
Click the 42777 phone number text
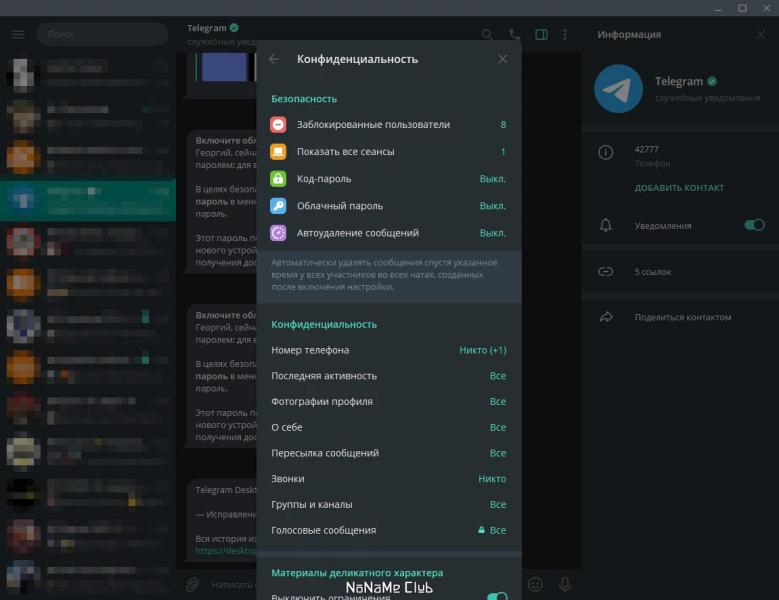646,149
